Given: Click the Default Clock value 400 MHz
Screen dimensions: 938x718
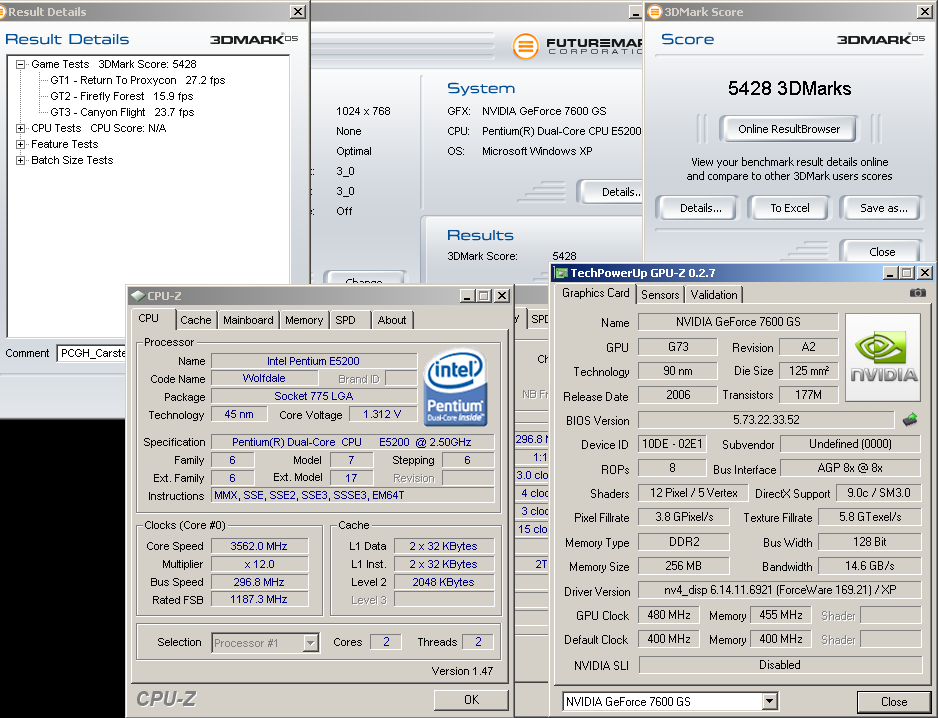Looking at the screenshot, I should 669,638.
